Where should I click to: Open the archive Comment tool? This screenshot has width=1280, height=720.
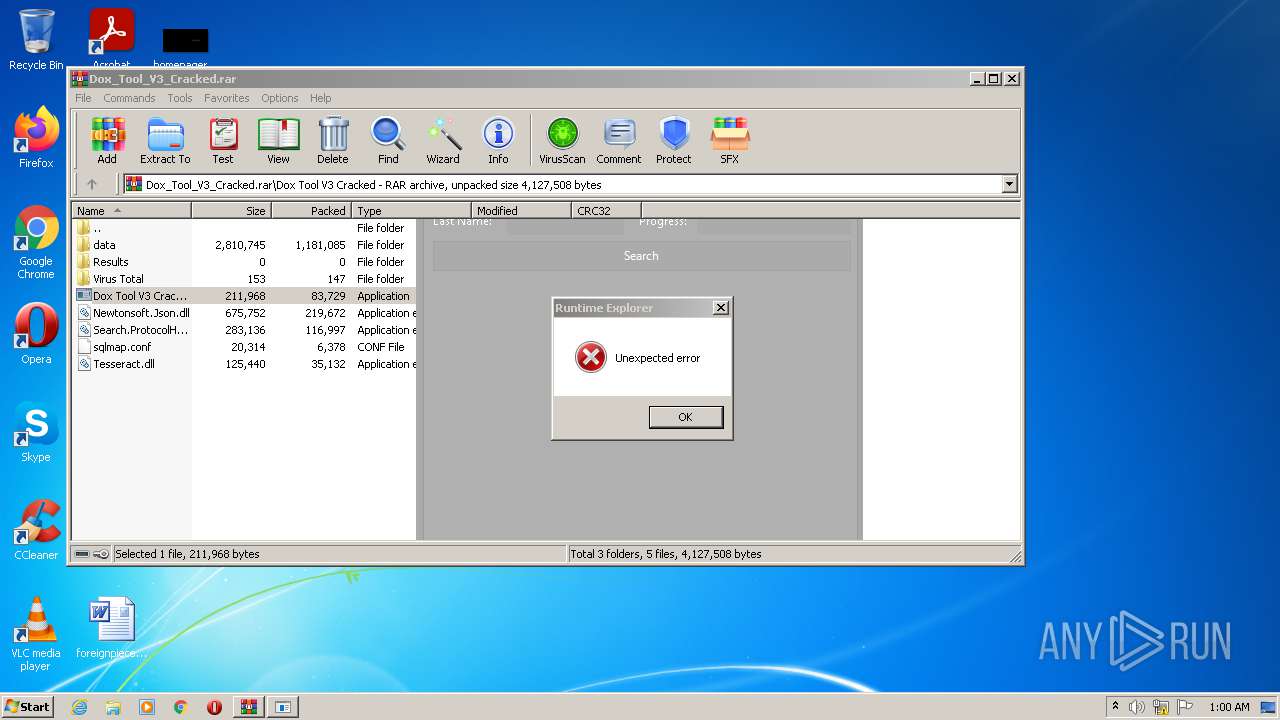[x=619, y=140]
